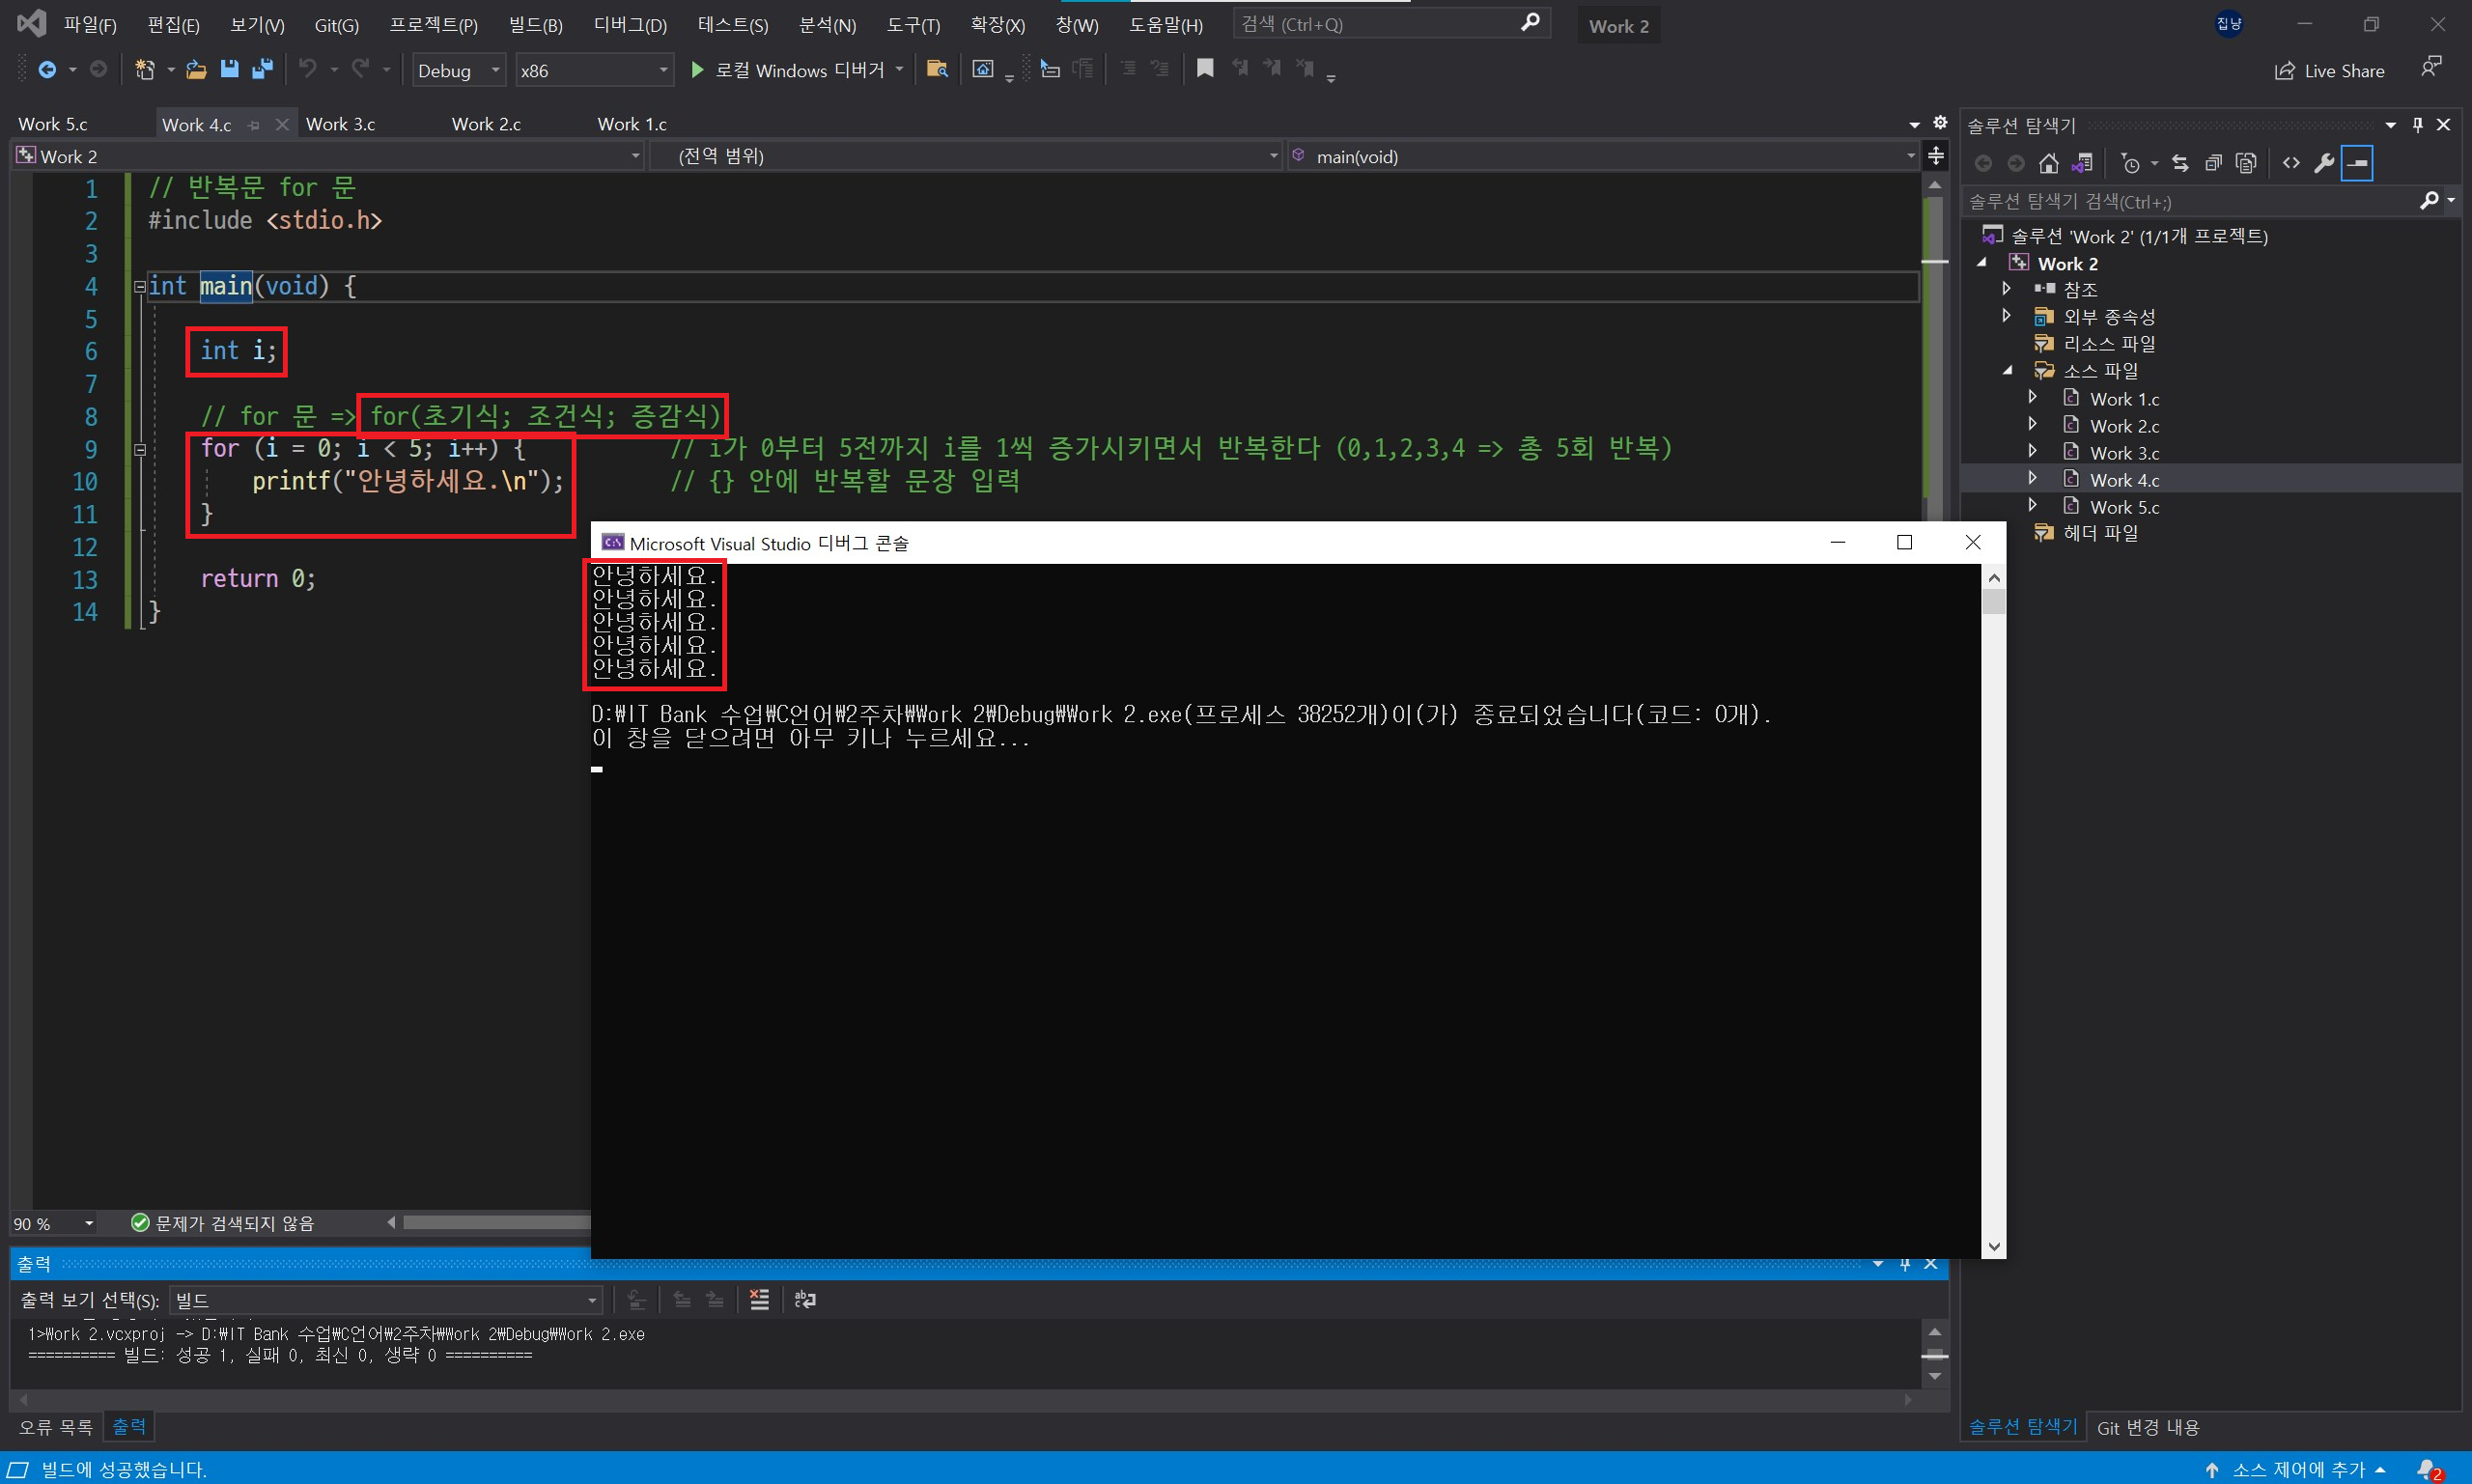2472x1484 pixels.
Task: Click the Home icon in Solution Explorer
Action: pos(2049,163)
